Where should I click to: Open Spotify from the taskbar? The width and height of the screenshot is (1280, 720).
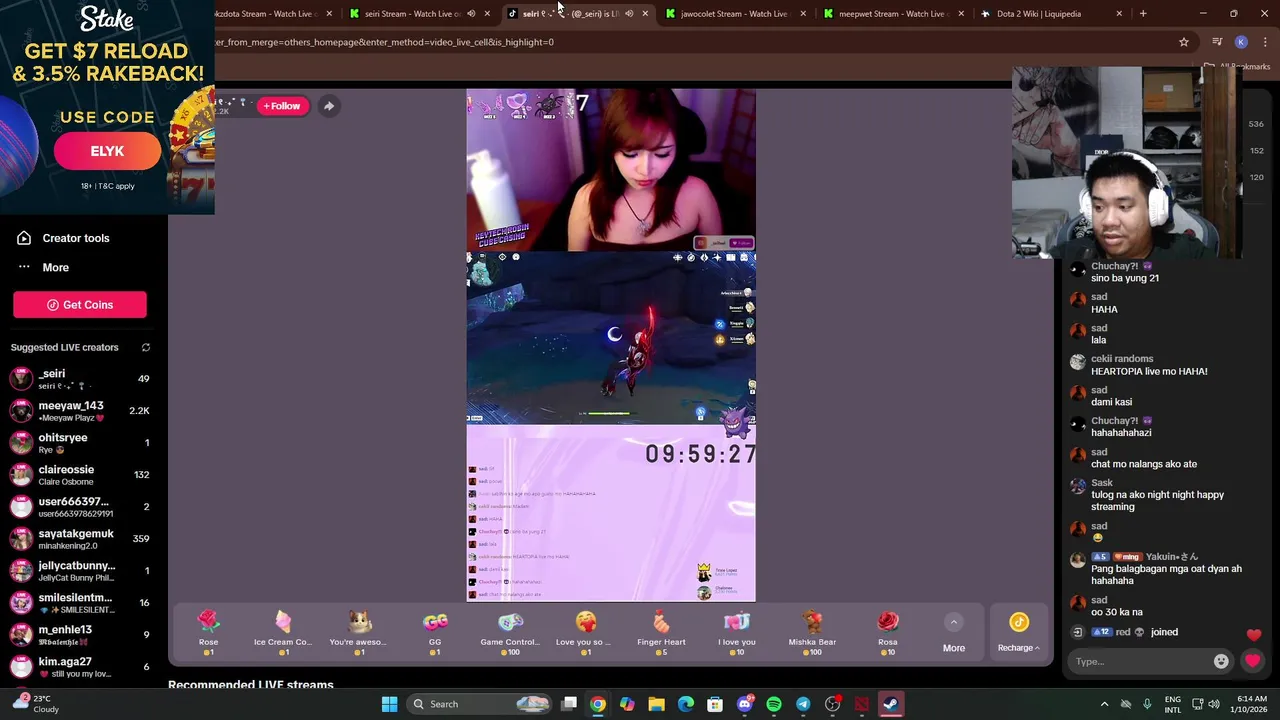pyautogui.click(x=774, y=704)
